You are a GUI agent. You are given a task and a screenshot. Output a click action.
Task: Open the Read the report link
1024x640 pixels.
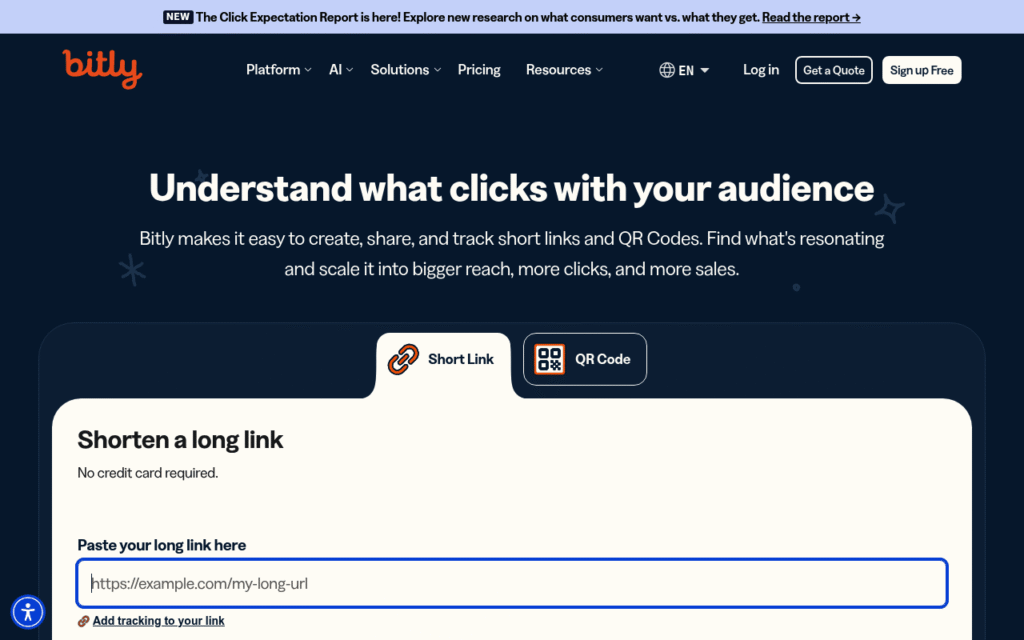(811, 17)
